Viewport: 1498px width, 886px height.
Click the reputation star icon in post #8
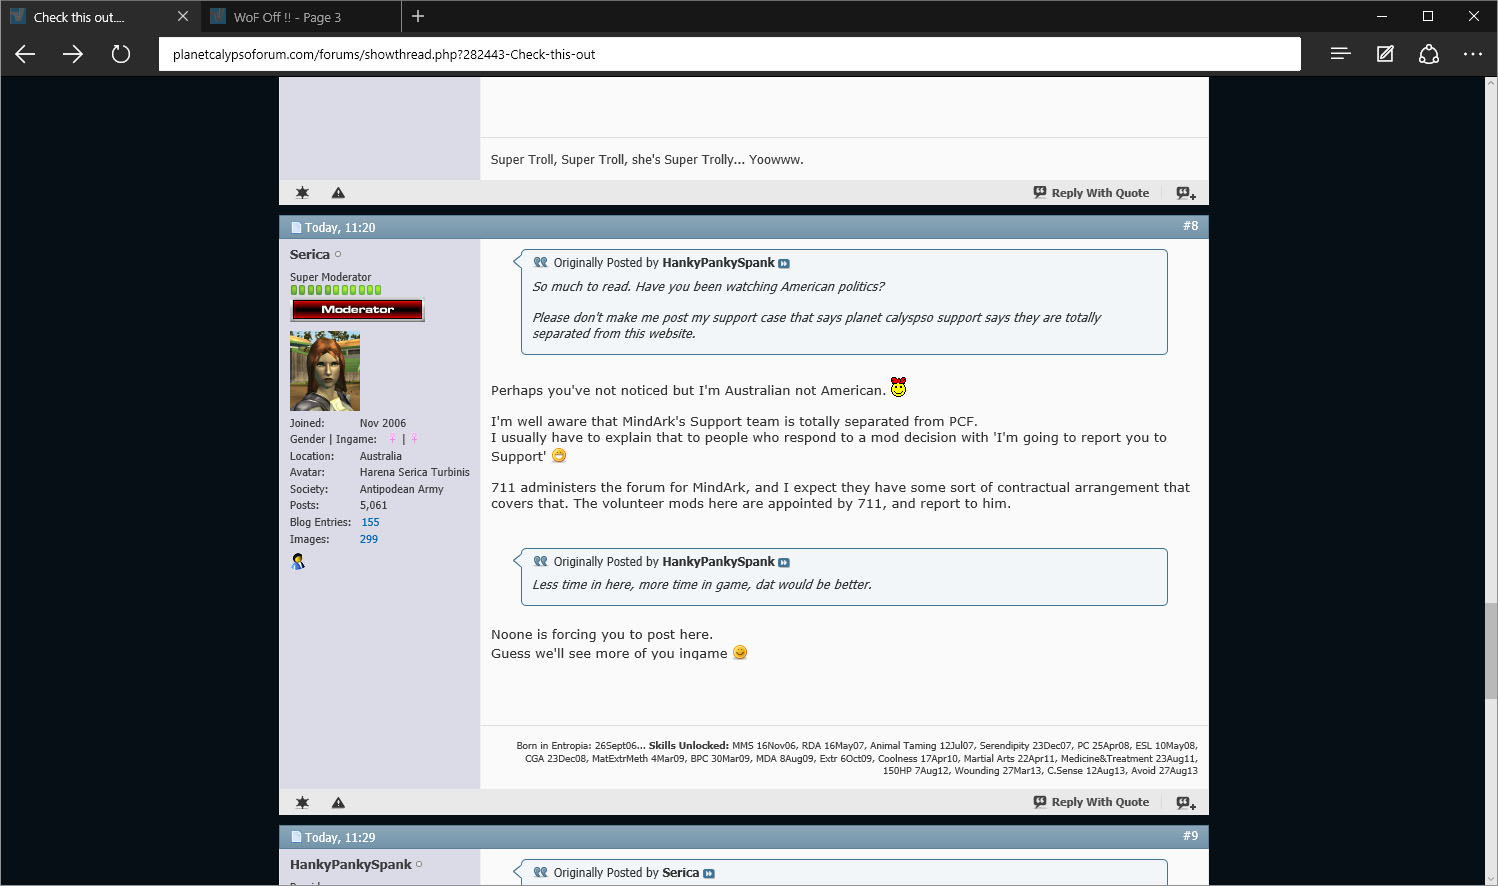(302, 803)
